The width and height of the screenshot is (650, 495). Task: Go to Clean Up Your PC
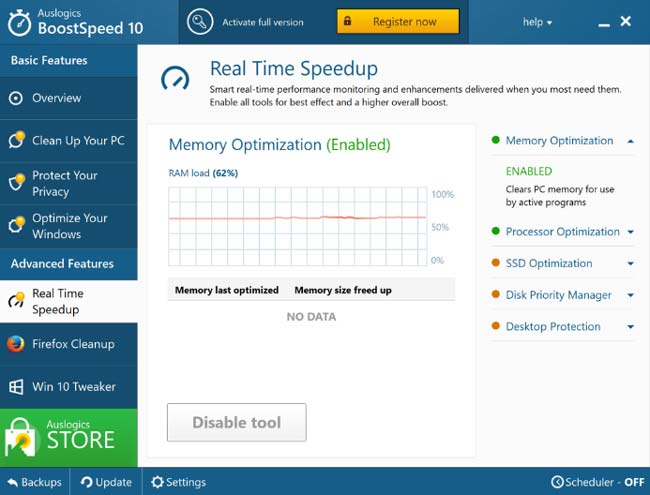68,141
